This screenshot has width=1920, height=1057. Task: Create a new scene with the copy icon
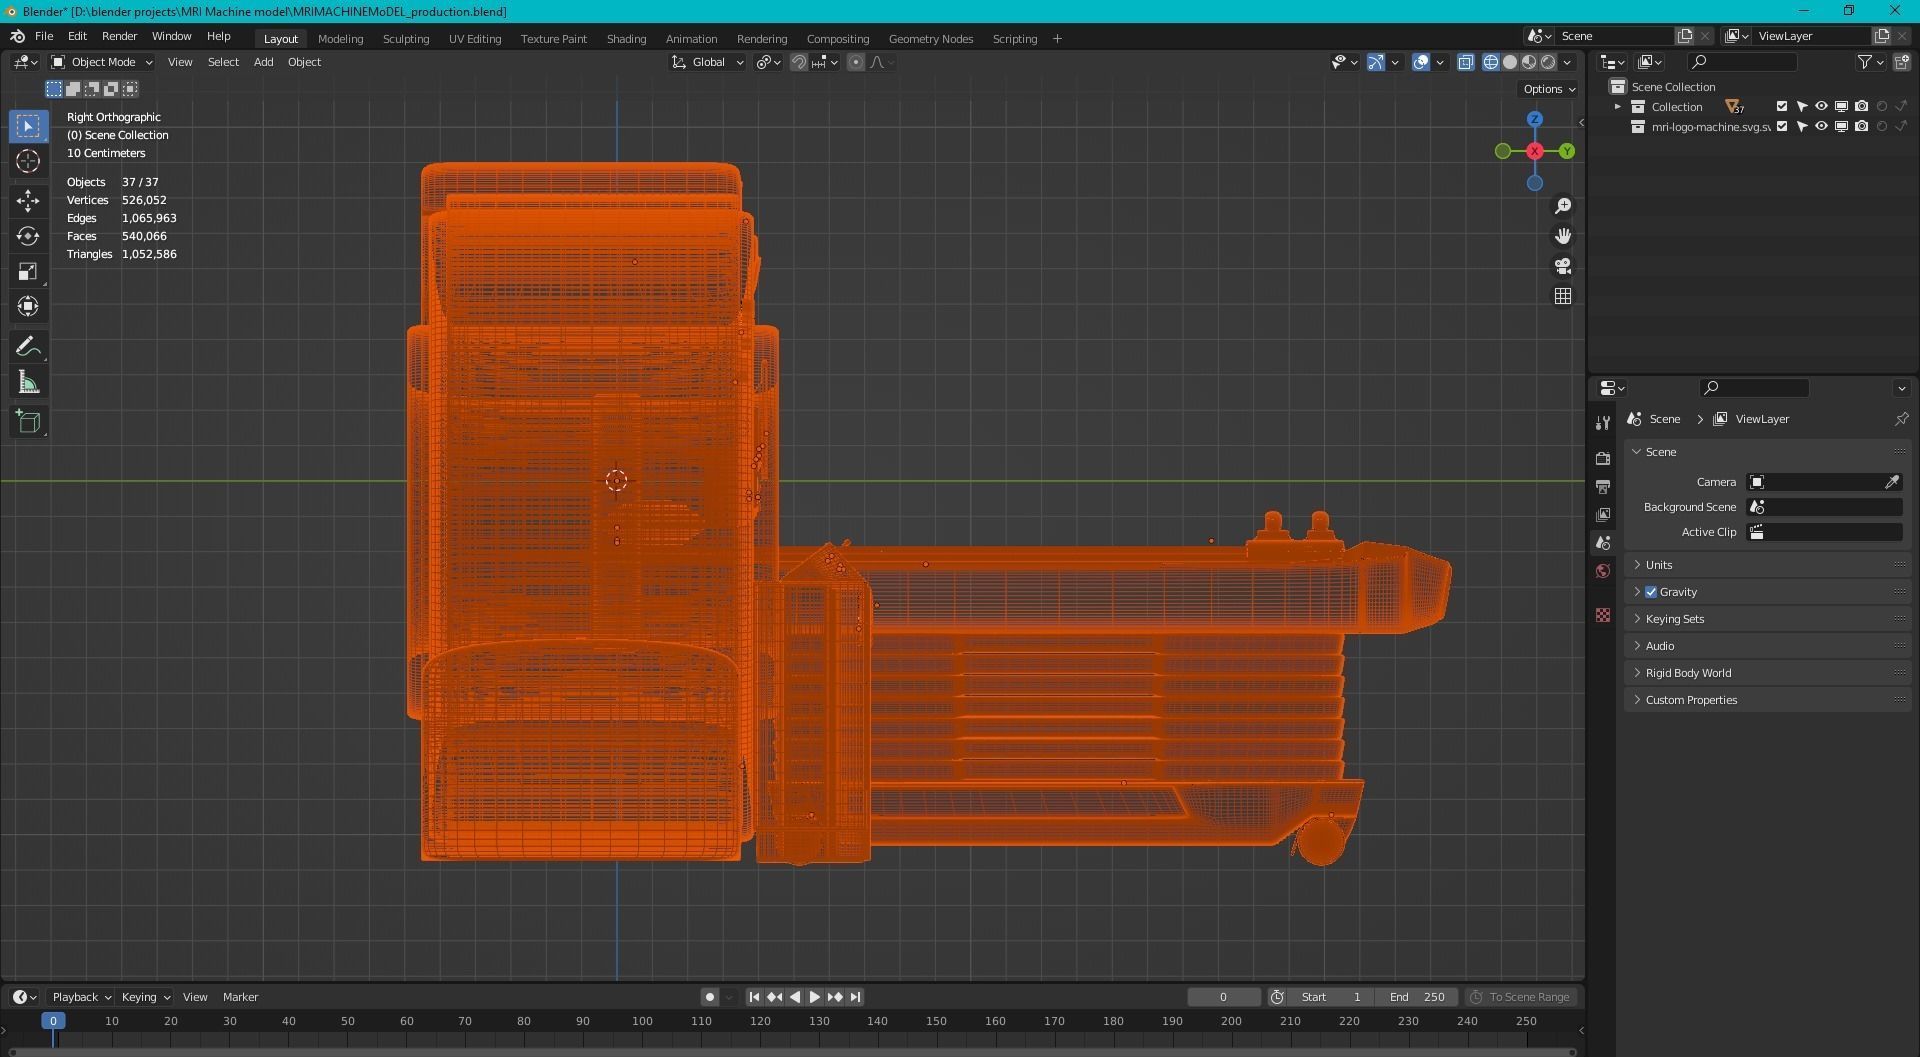pos(1685,36)
